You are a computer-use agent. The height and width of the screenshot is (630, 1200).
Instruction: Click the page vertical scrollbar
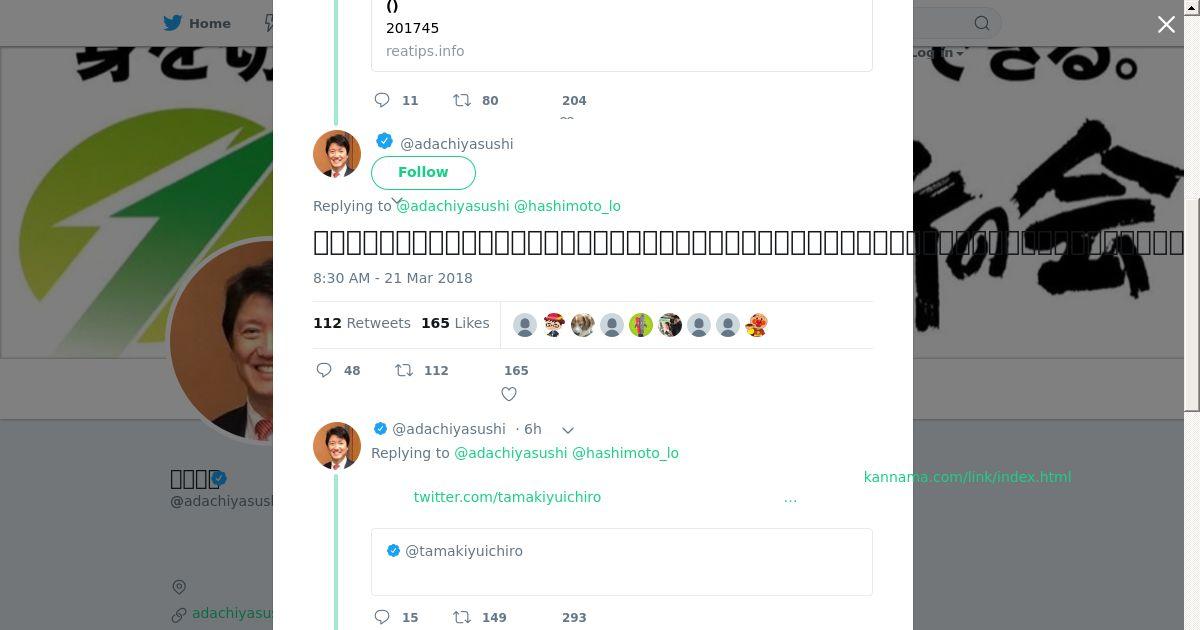pos(1192,300)
